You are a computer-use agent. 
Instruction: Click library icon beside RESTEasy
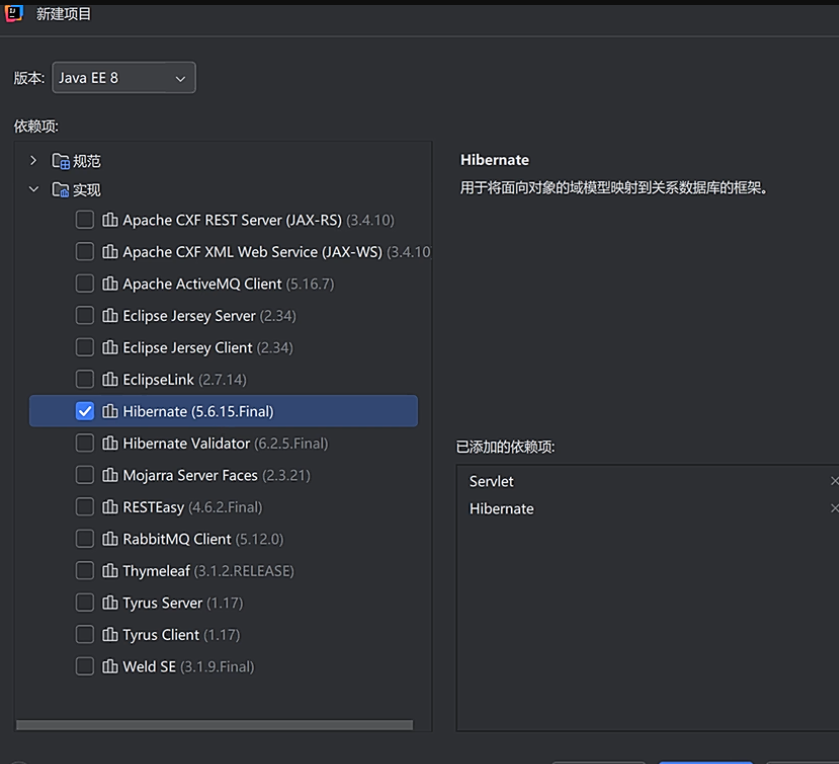click(110, 507)
